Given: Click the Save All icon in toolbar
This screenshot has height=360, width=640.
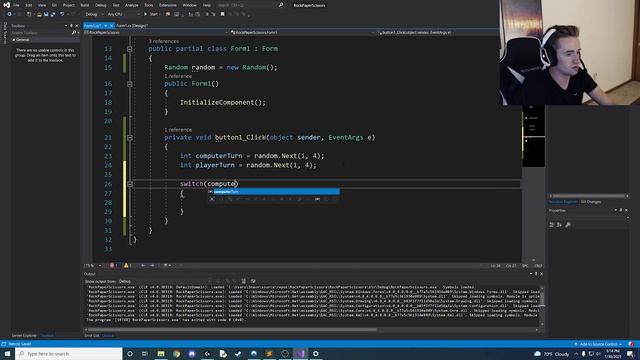Looking at the screenshot, I should [53, 14].
